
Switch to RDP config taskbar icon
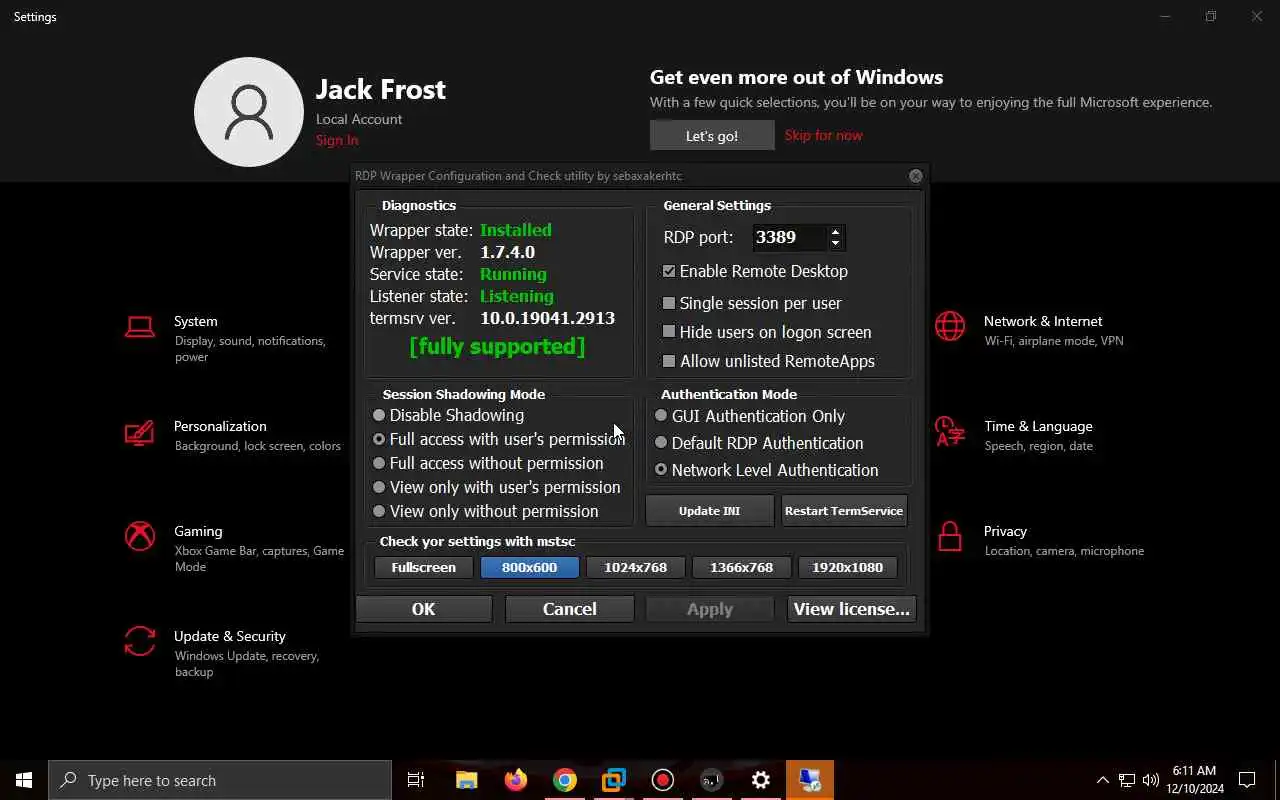[x=810, y=780]
